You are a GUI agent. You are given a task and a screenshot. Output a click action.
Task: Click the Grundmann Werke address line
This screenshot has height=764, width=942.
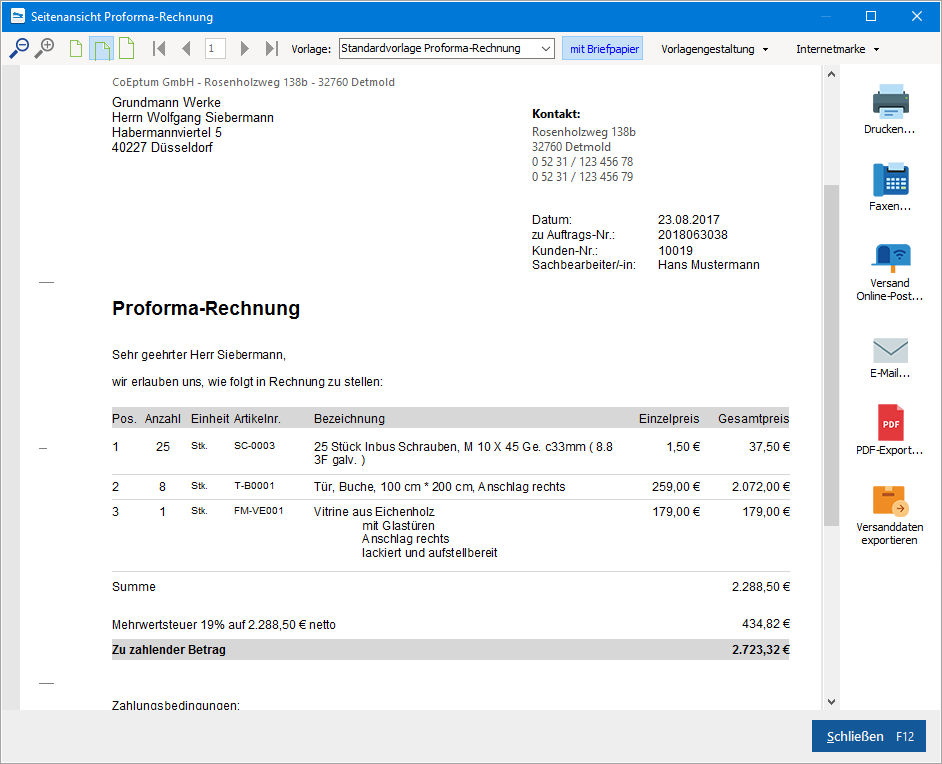pos(166,102)
